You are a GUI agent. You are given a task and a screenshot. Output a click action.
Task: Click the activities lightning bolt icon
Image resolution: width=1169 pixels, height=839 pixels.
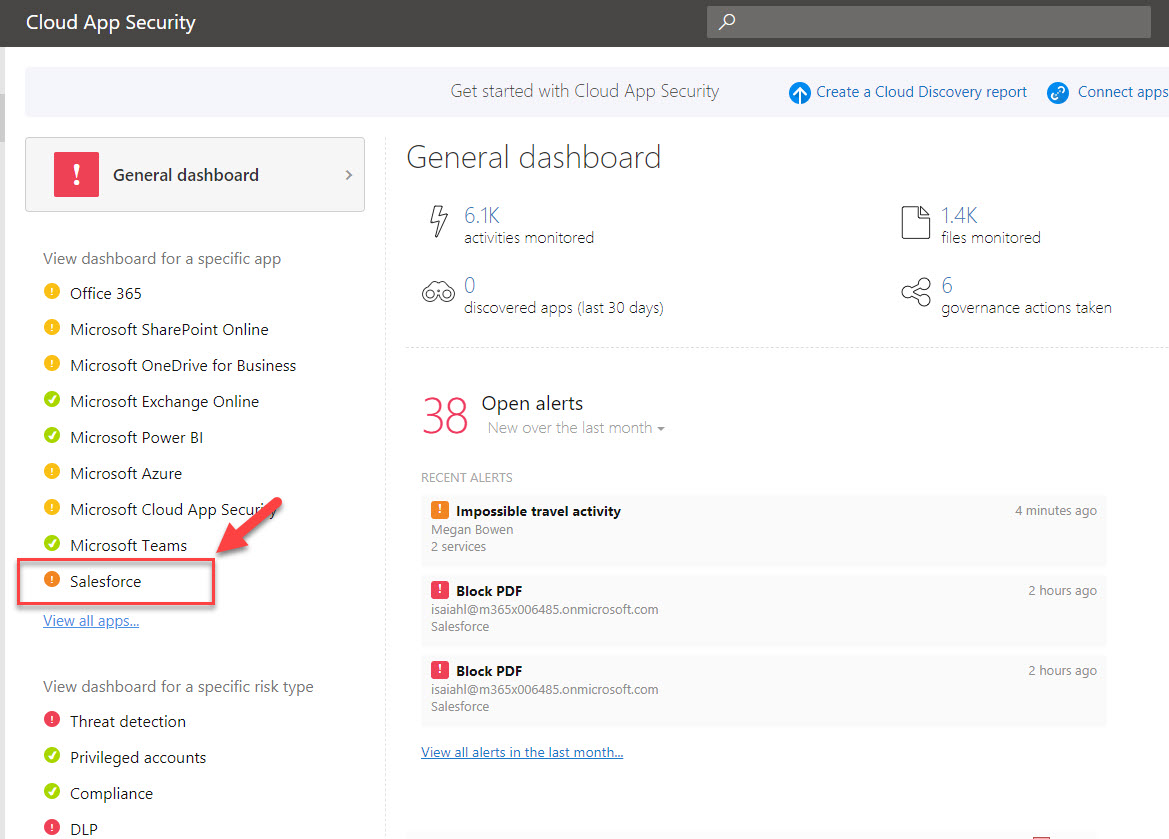click(x=438, y=221)
